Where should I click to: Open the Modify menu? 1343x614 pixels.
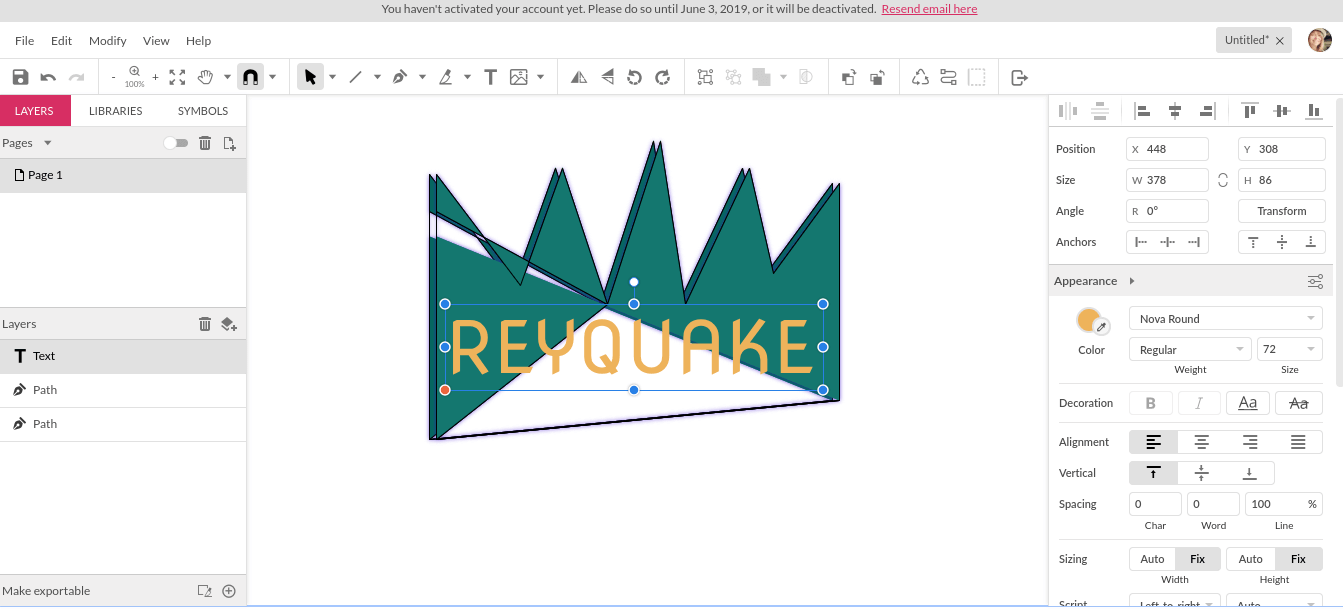click(x=107, y=41)
